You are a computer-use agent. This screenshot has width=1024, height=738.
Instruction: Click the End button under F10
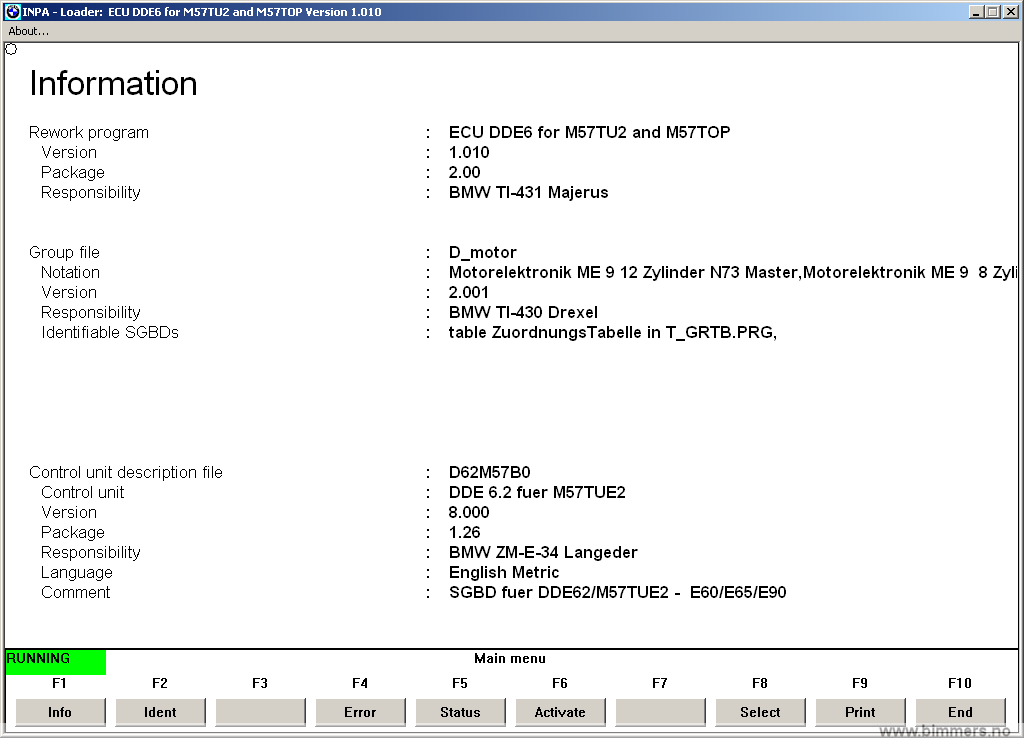(x=960, y=712)
